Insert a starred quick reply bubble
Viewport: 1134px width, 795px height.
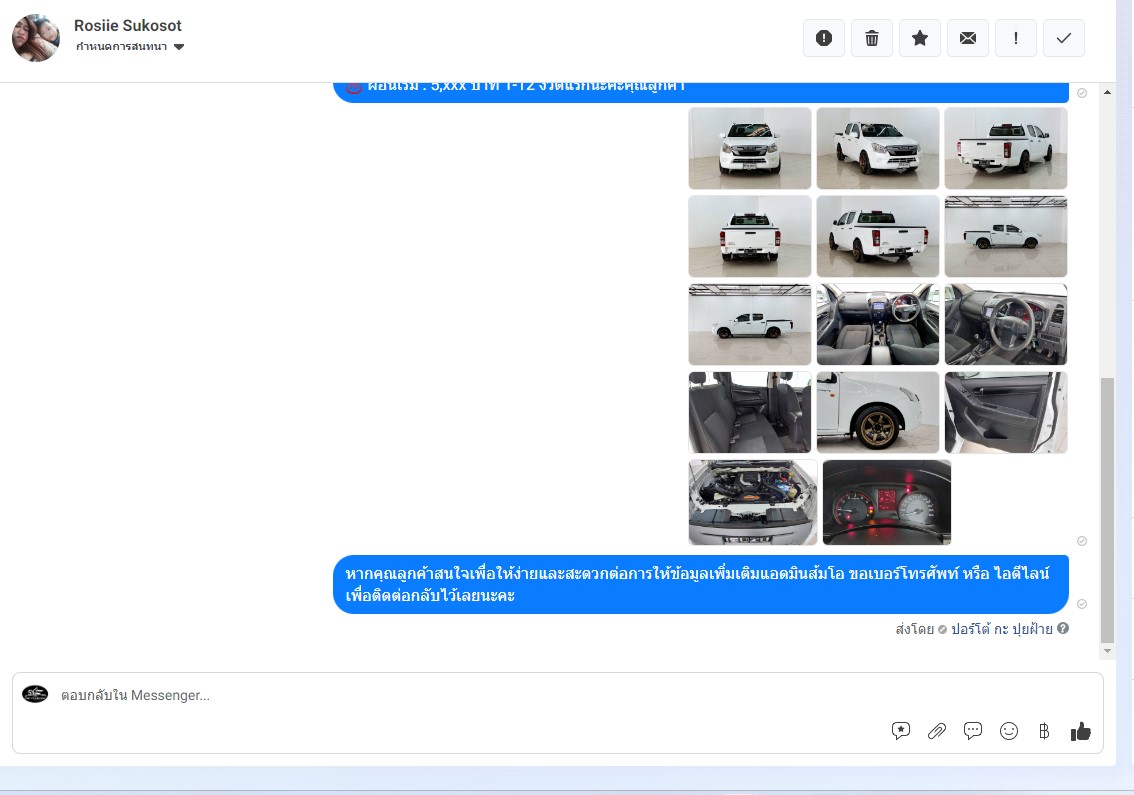[901, 731]
